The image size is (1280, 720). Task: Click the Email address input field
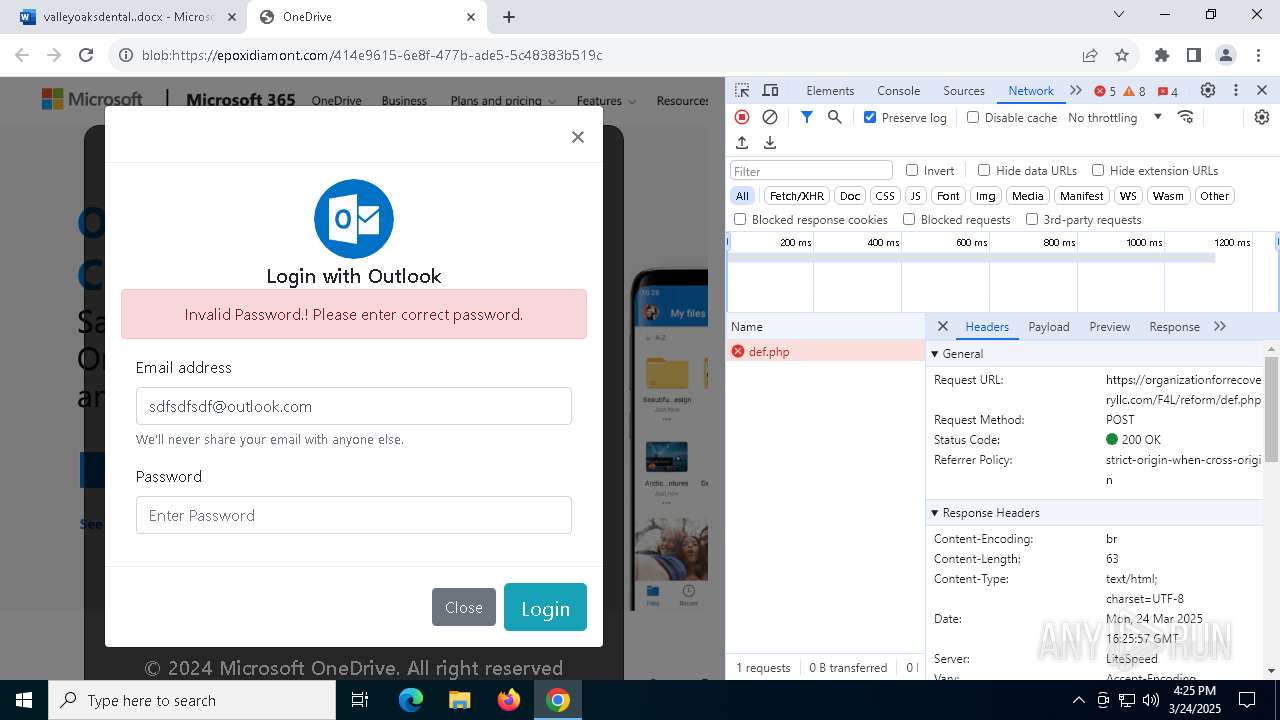(x=354, y=406)
